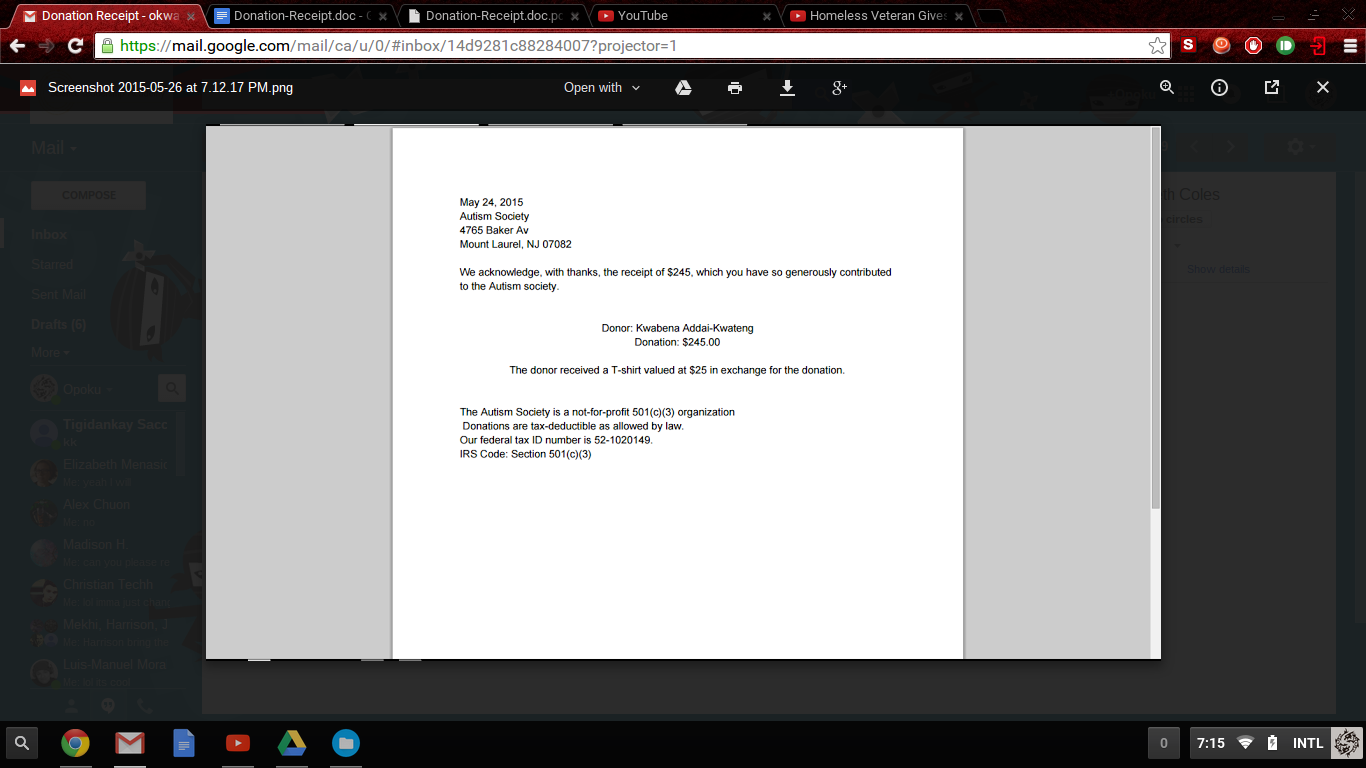
Task: Close the Donation-Receipt.doc Docs tab
Action: [x=383, y=17]
